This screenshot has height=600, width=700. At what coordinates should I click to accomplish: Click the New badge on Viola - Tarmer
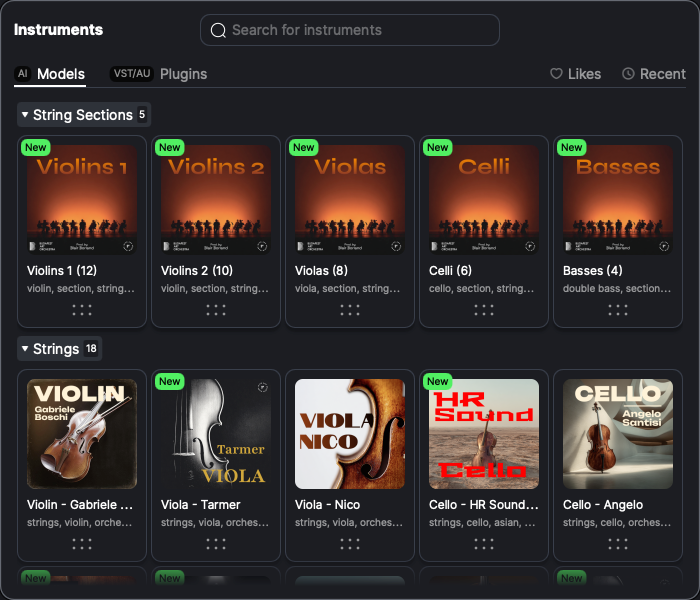[x=170, y=381]
